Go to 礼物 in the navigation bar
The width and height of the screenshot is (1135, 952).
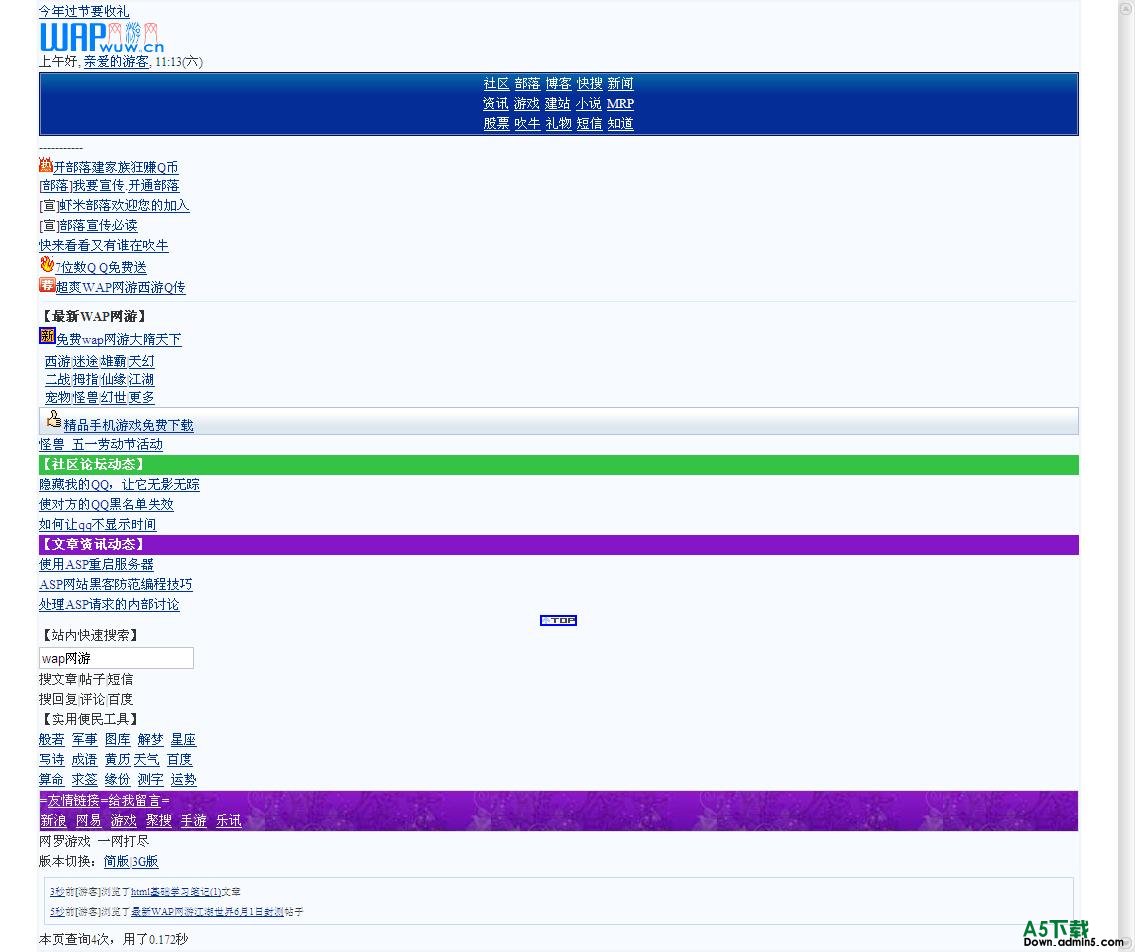pyautogui.click(x=559, y=124)
